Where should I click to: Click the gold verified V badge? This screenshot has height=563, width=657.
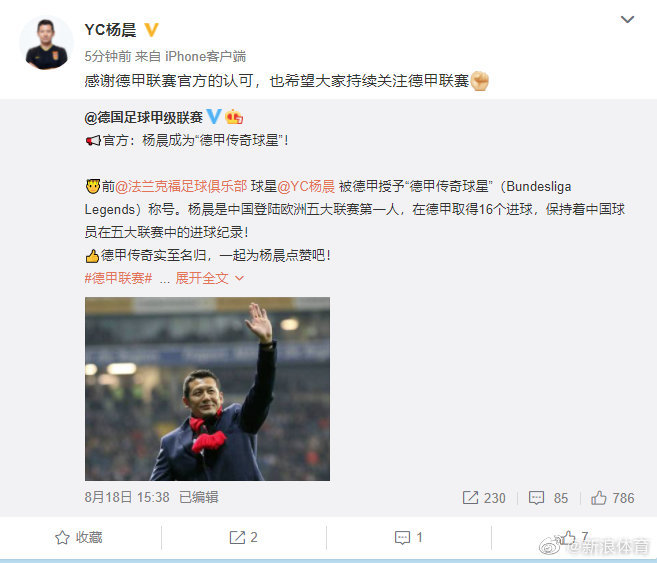tap(151, 30)
